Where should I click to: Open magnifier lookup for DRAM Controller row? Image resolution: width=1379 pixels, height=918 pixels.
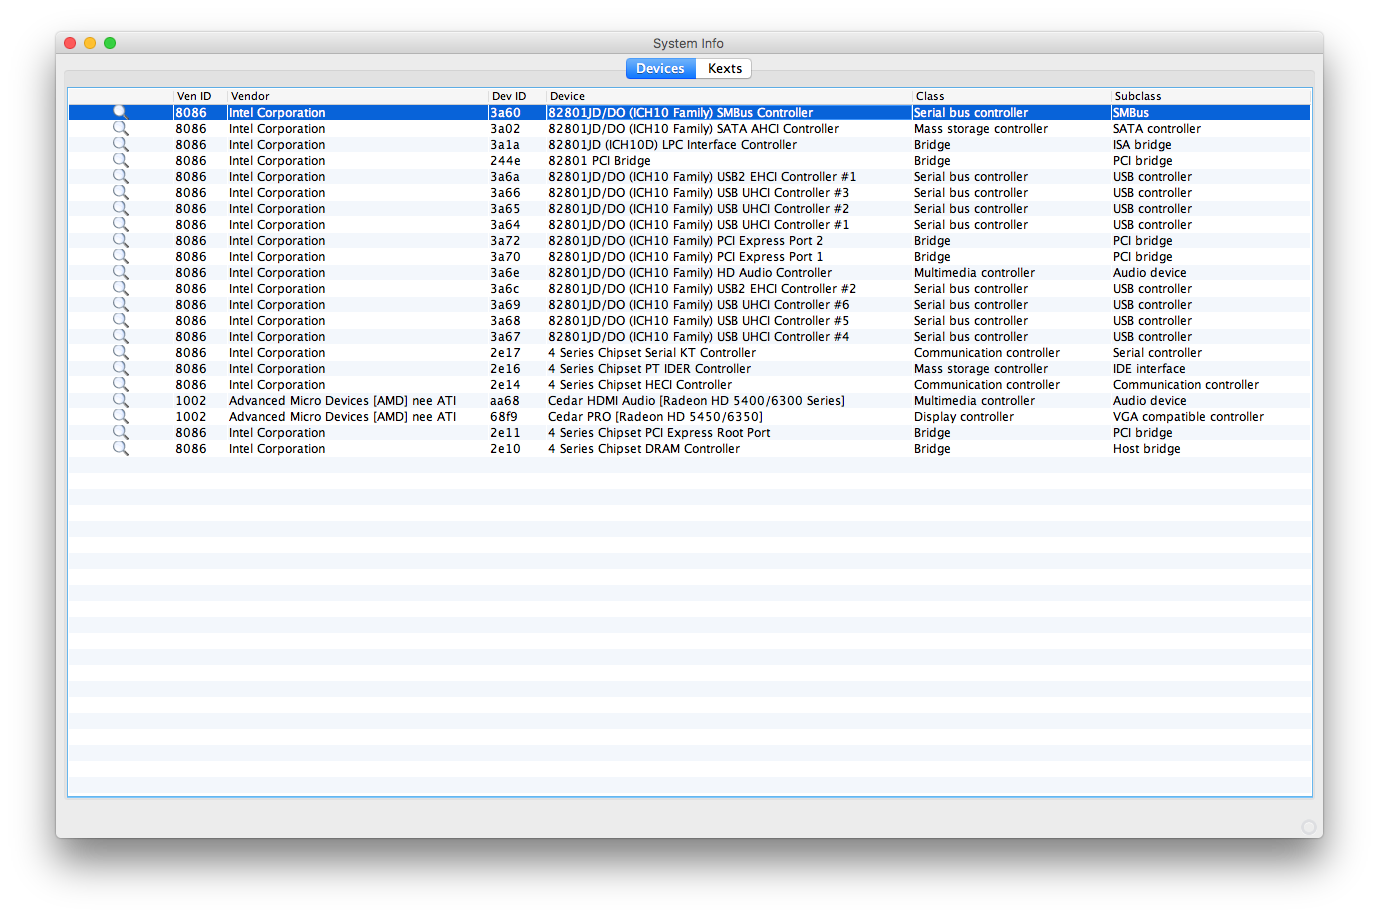(x=121, y=449)
